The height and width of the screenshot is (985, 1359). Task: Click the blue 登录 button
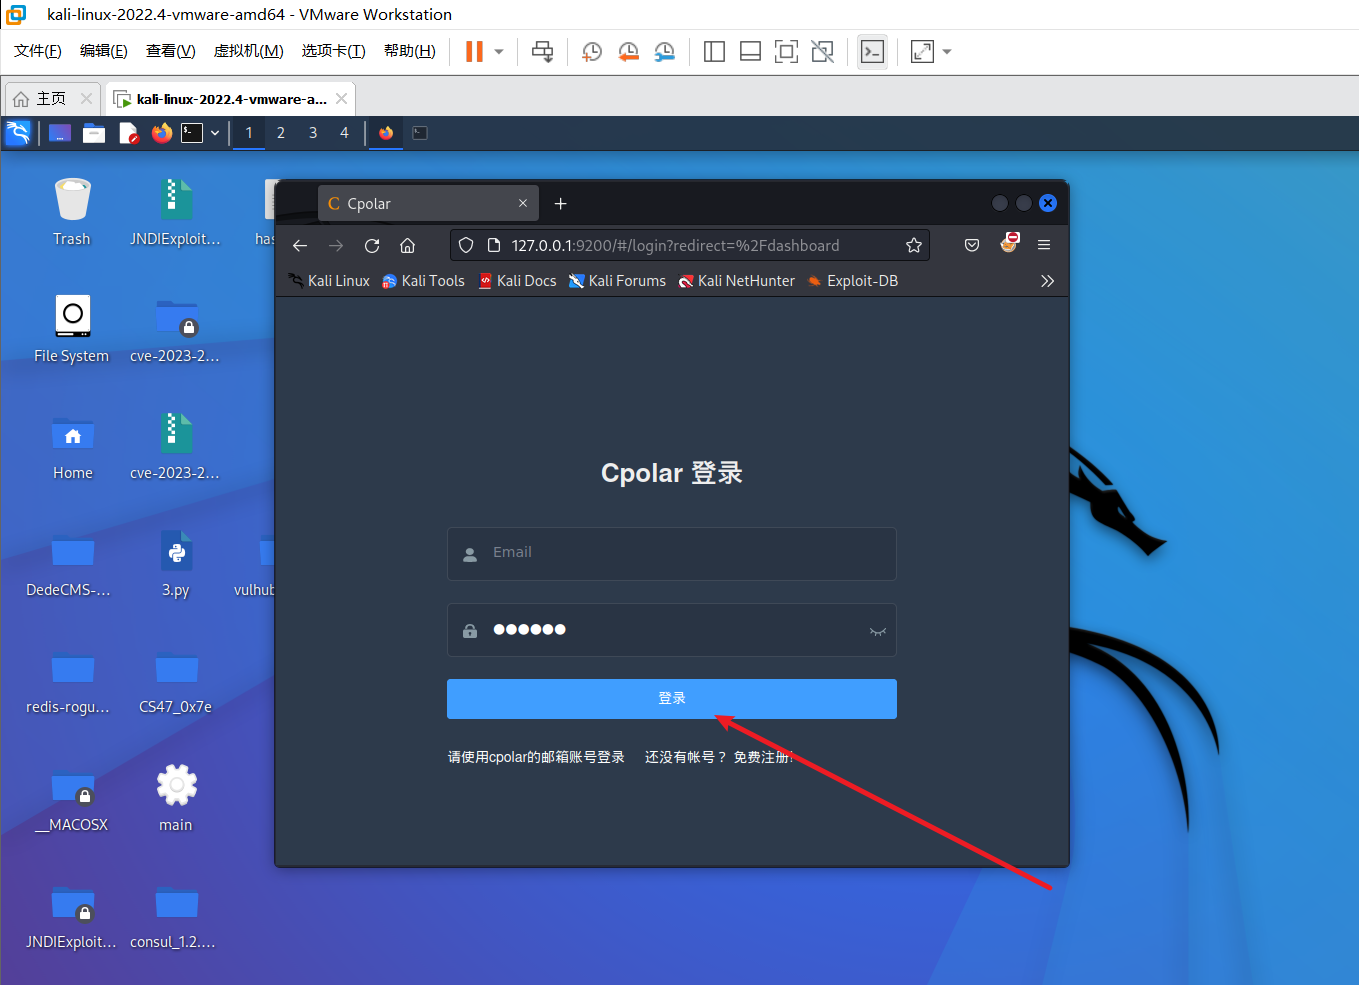[x=672, y=699]
